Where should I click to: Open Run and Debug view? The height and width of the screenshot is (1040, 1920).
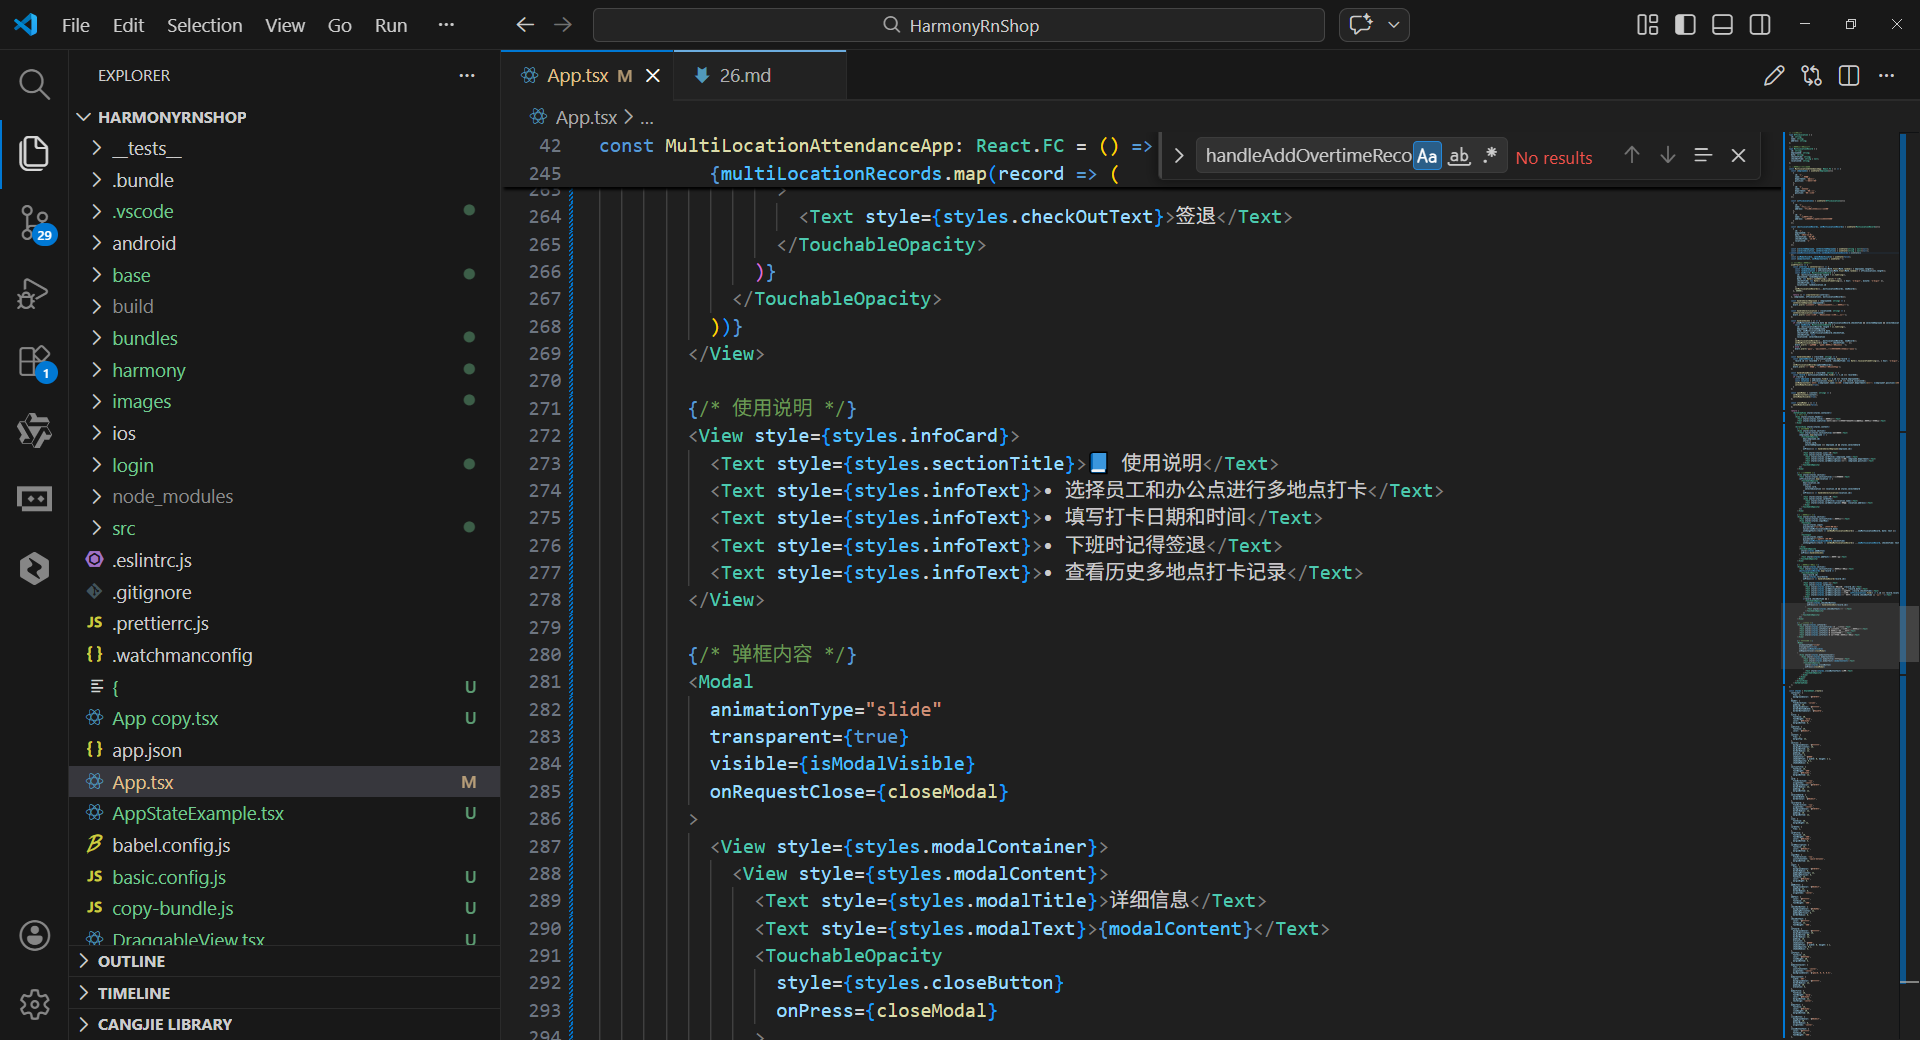(34, 293)
